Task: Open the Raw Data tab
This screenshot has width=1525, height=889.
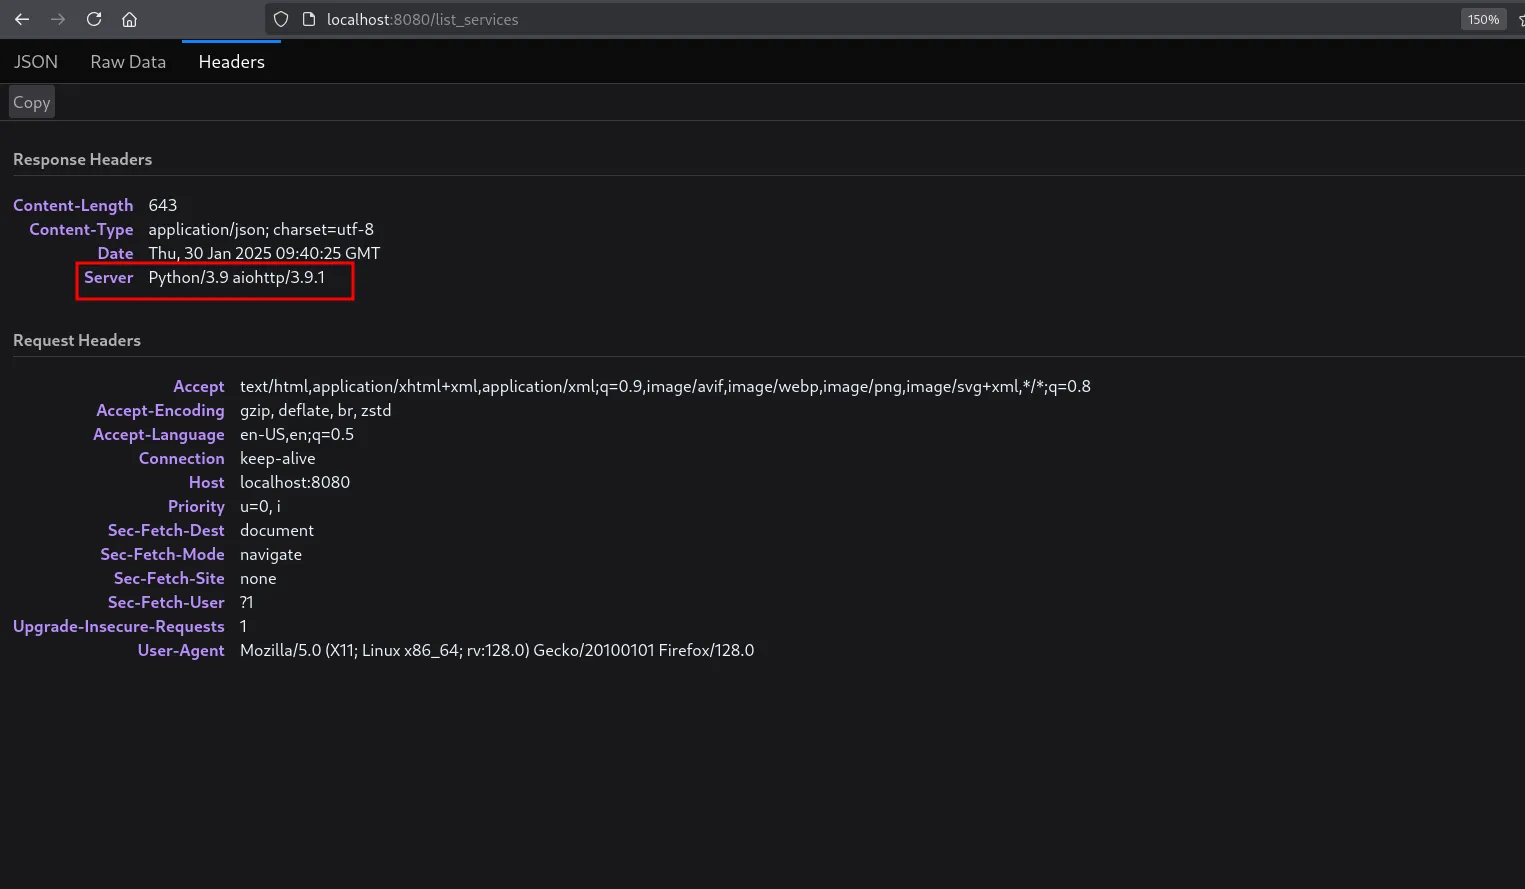Action: (x=128, y=62)
